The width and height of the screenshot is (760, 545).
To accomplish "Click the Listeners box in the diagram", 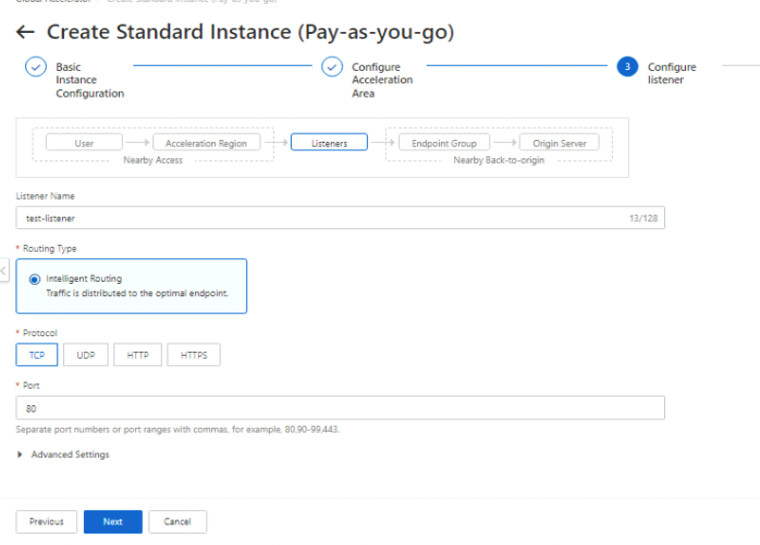I will click(x=329, y=143).
